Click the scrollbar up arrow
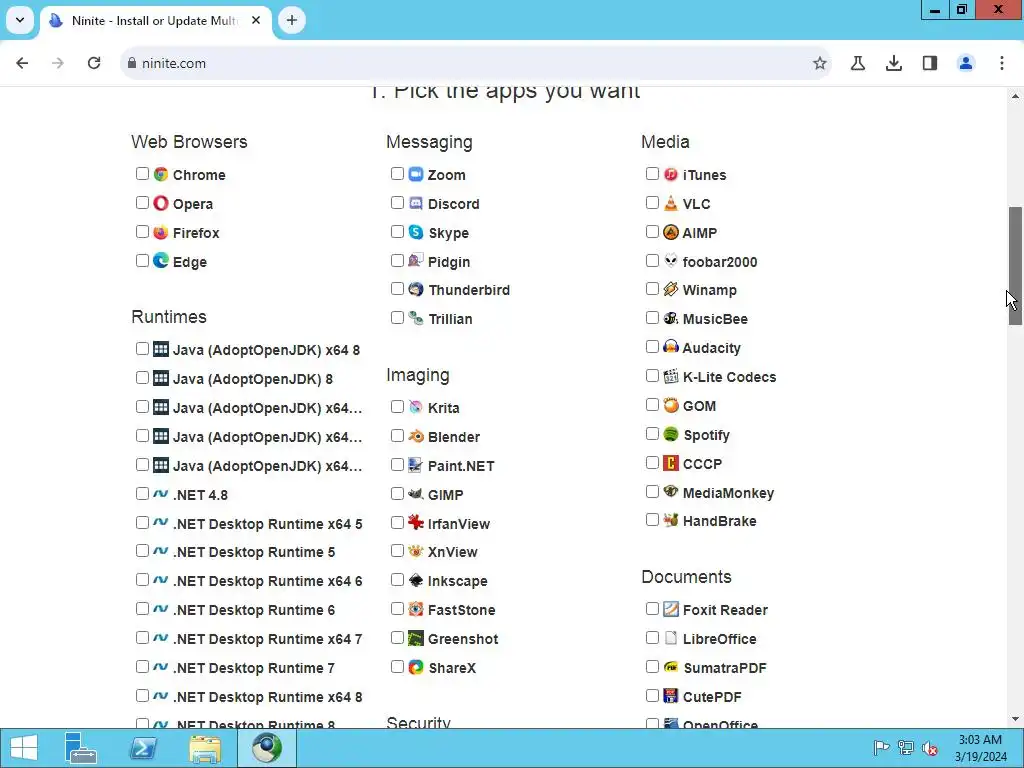1024x768 pixels. 1016,96
